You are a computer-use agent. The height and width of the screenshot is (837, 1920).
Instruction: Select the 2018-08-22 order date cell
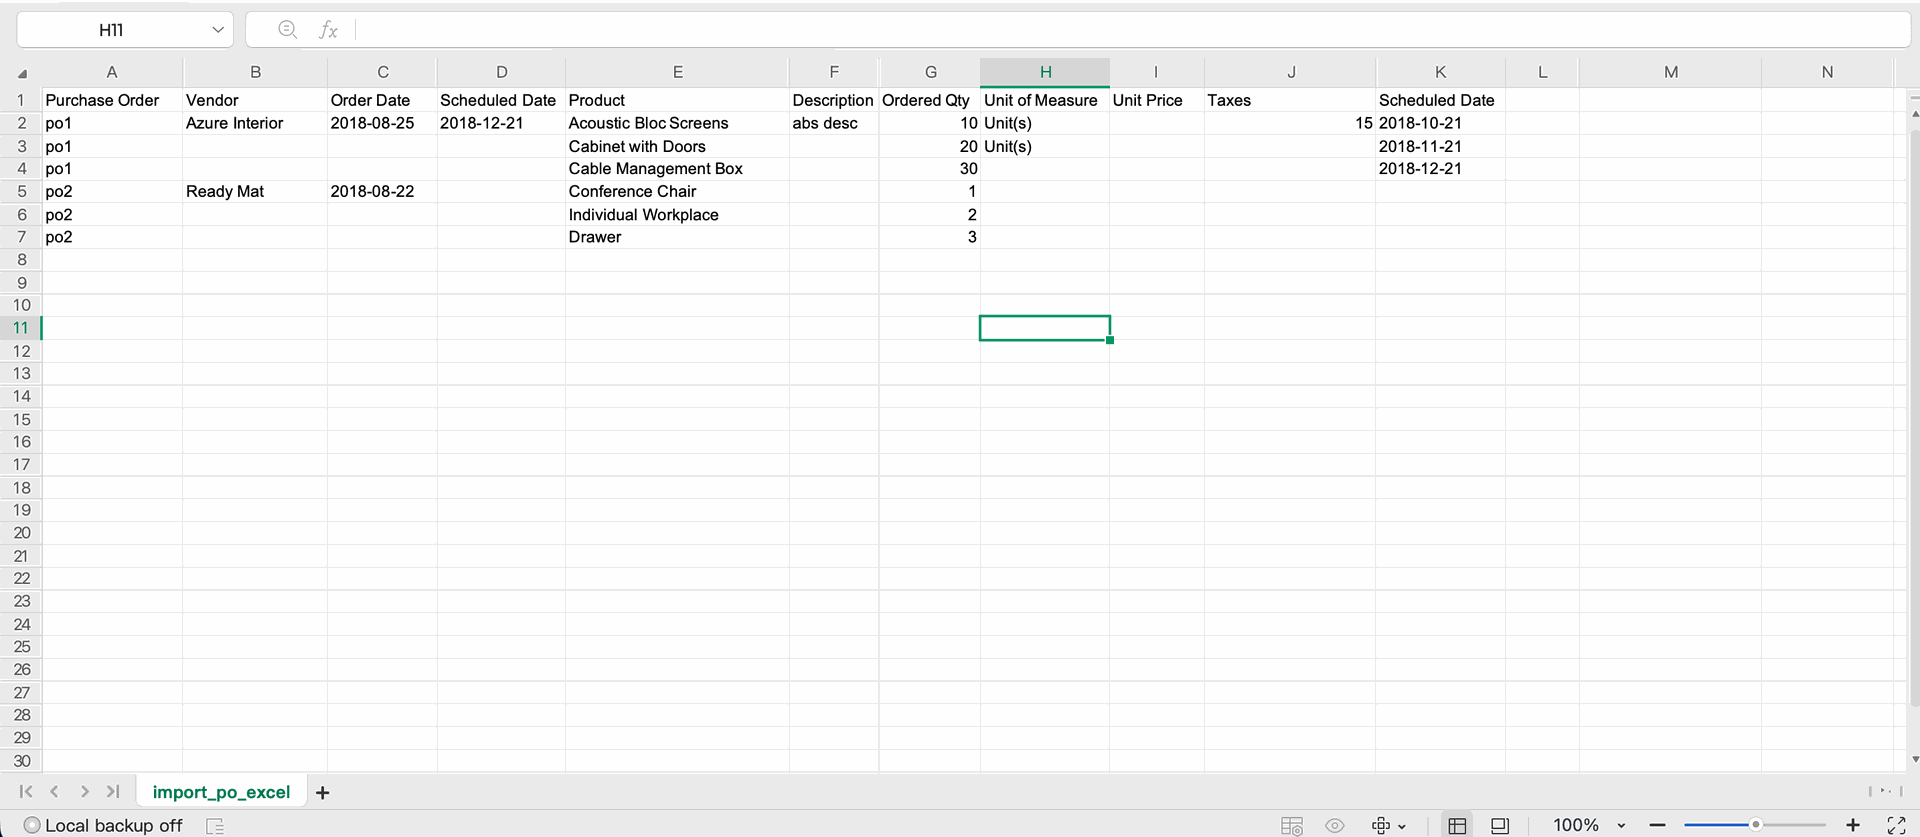(x=382, y=191)
